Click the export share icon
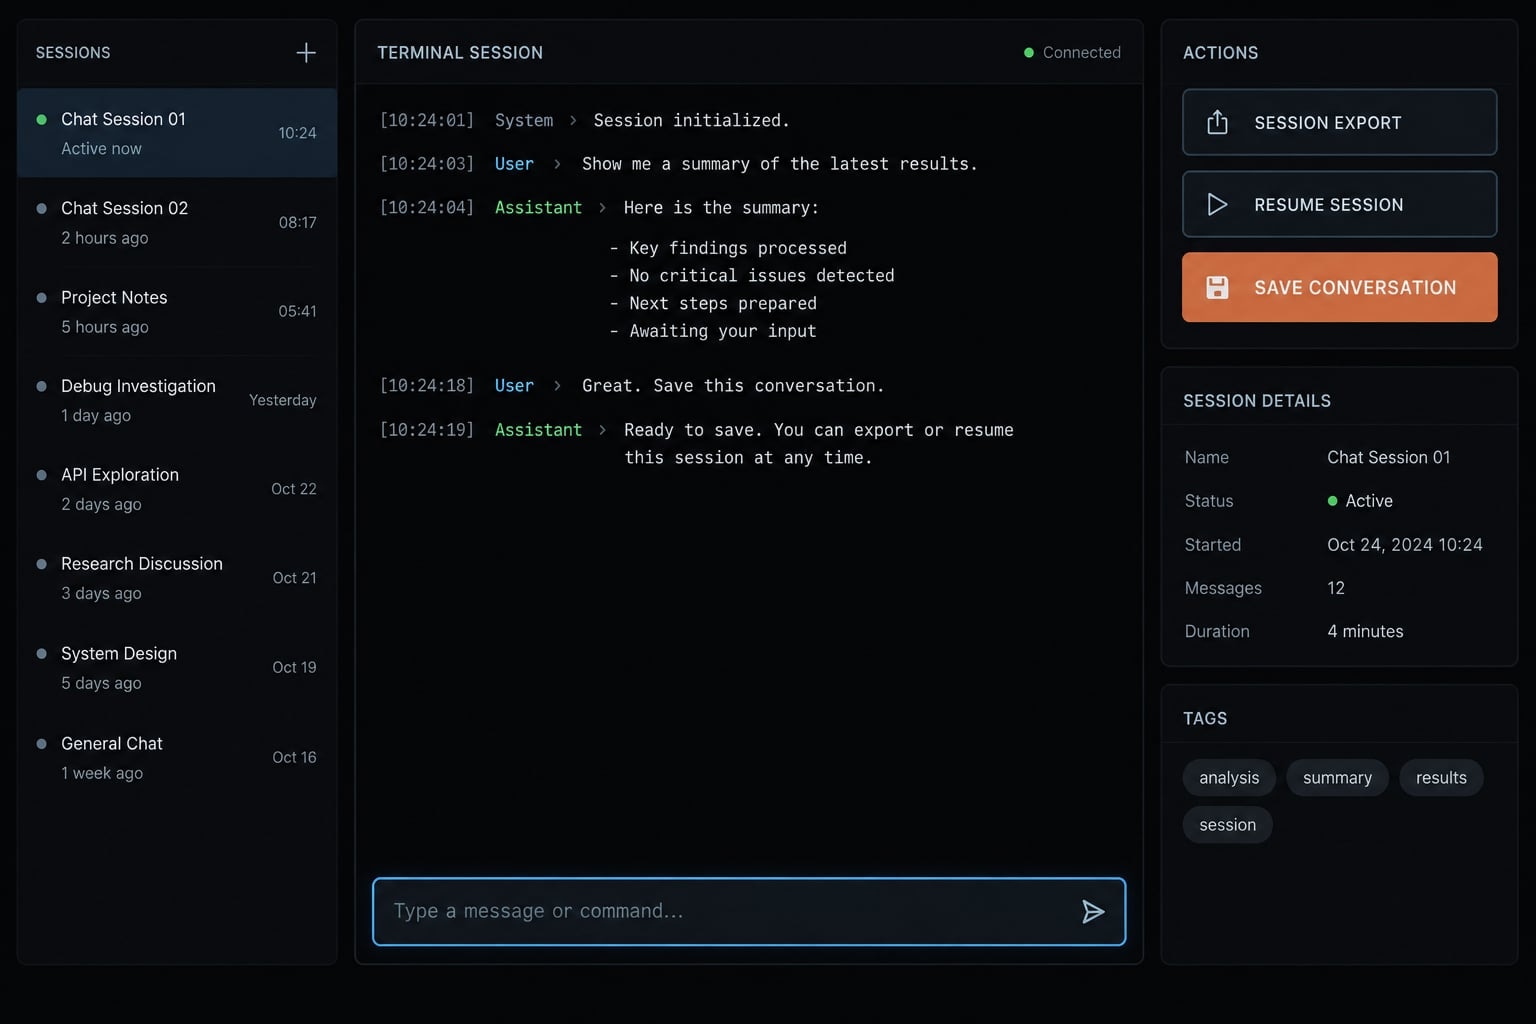The width and height of the screenshot is (1536, 1024). click(1217, 122)
